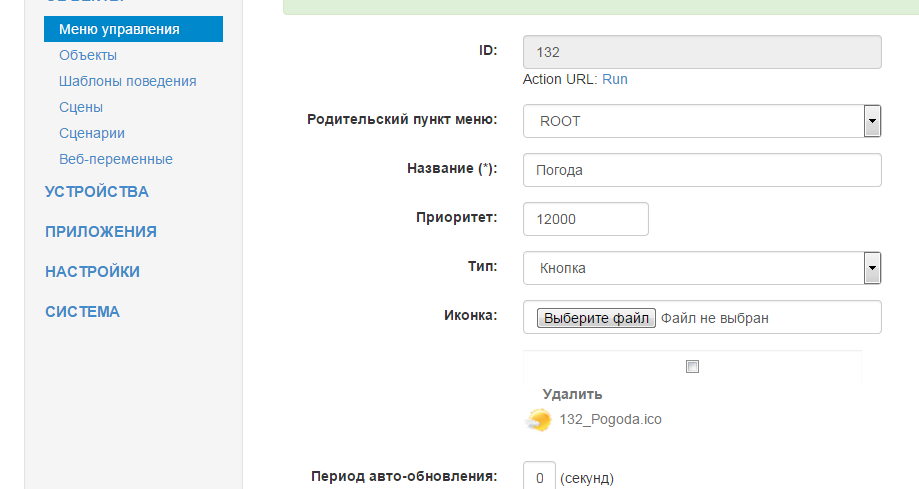
Task: Click the 132_Pogoda.ico file name
Action: point(610,420)
